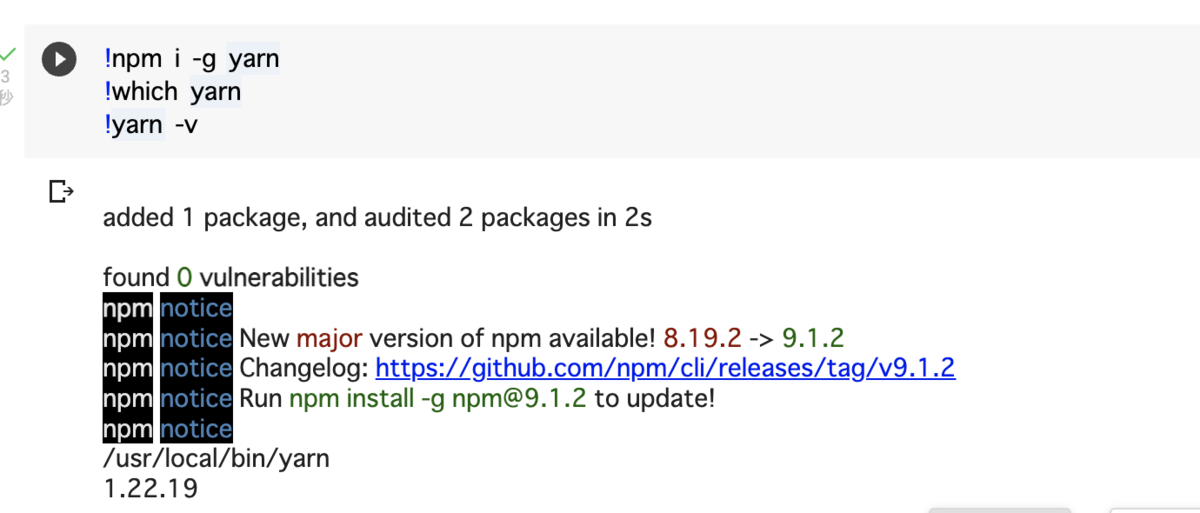Click the yarn version '1.22.19' output

[150, 489]
